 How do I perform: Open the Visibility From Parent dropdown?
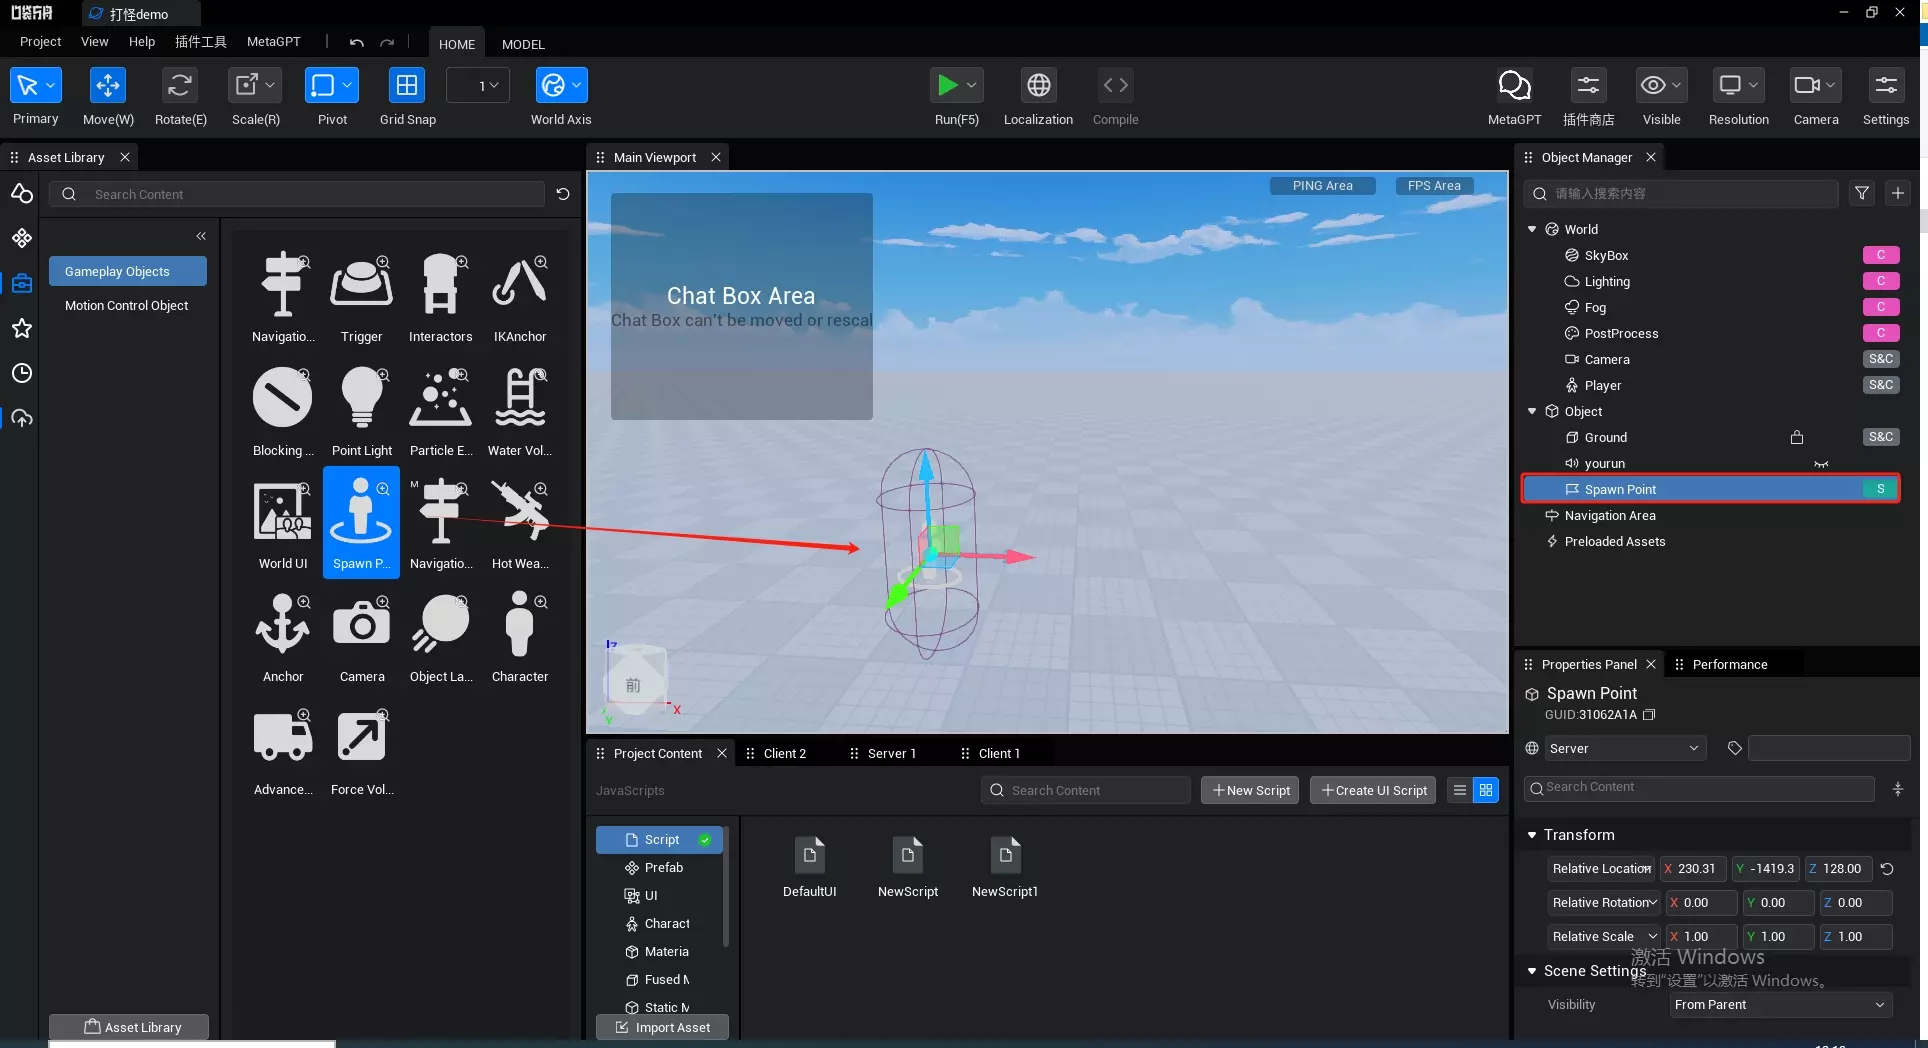point(1780,1005)
